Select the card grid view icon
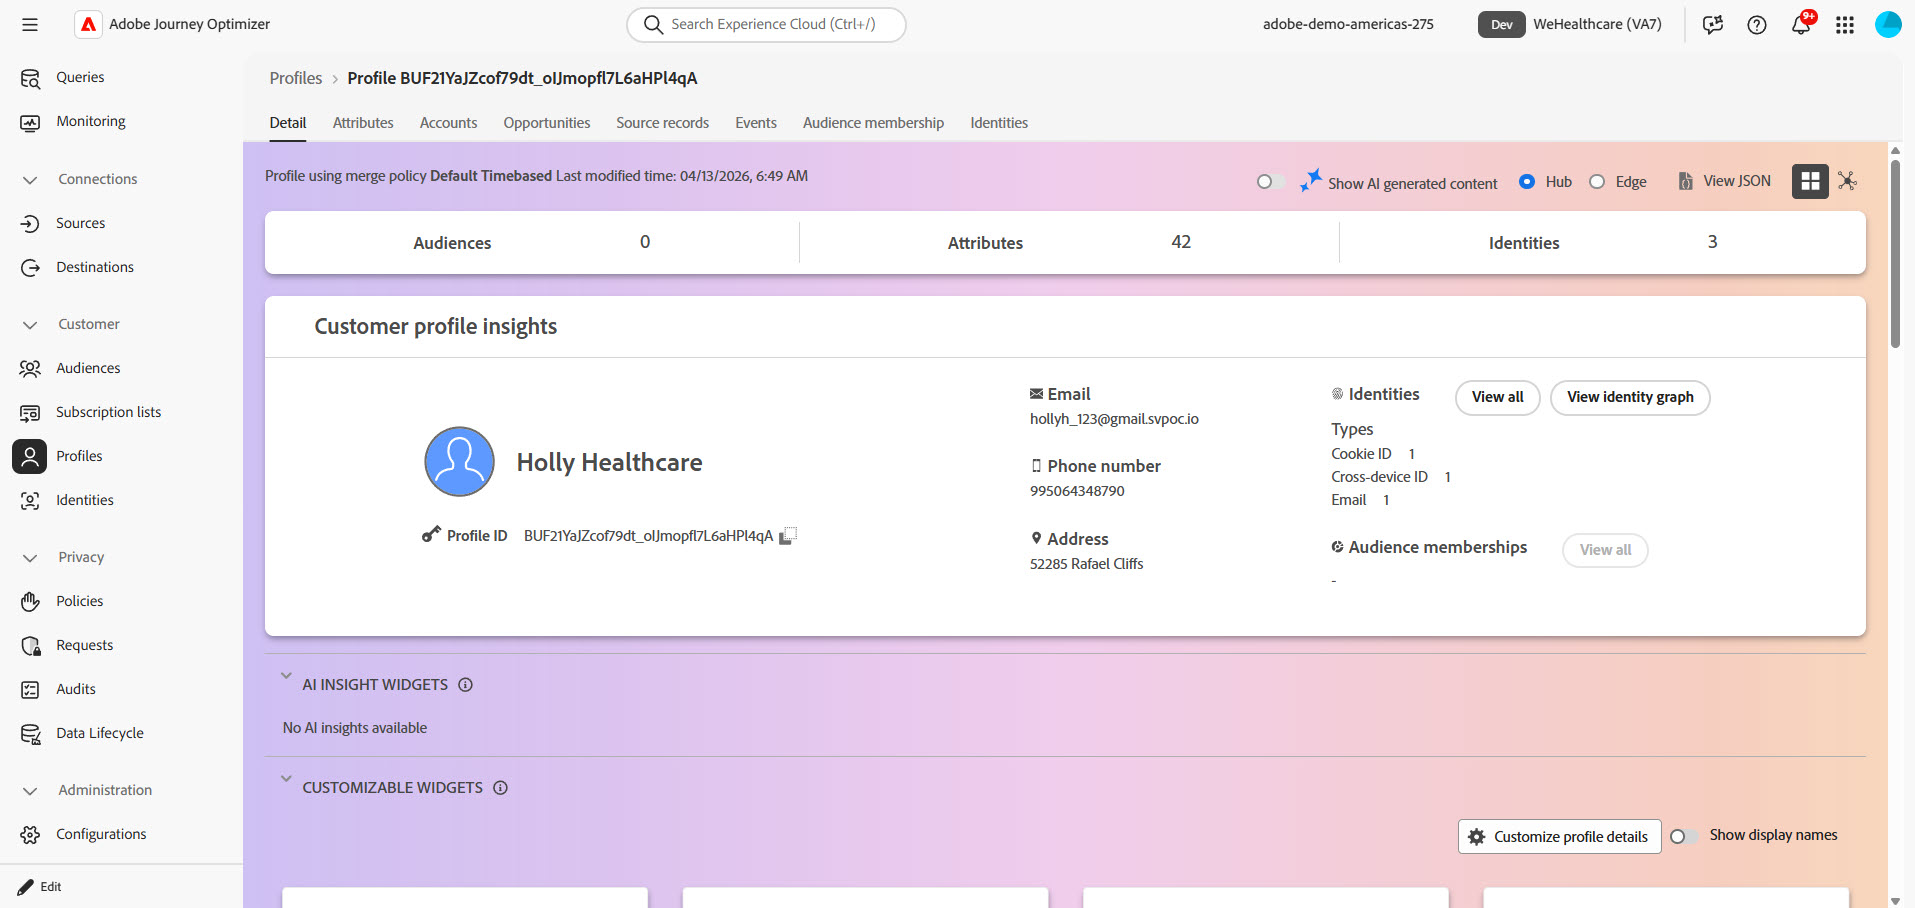Screen dimensions: 1915x908 (x=1810, y=181)
